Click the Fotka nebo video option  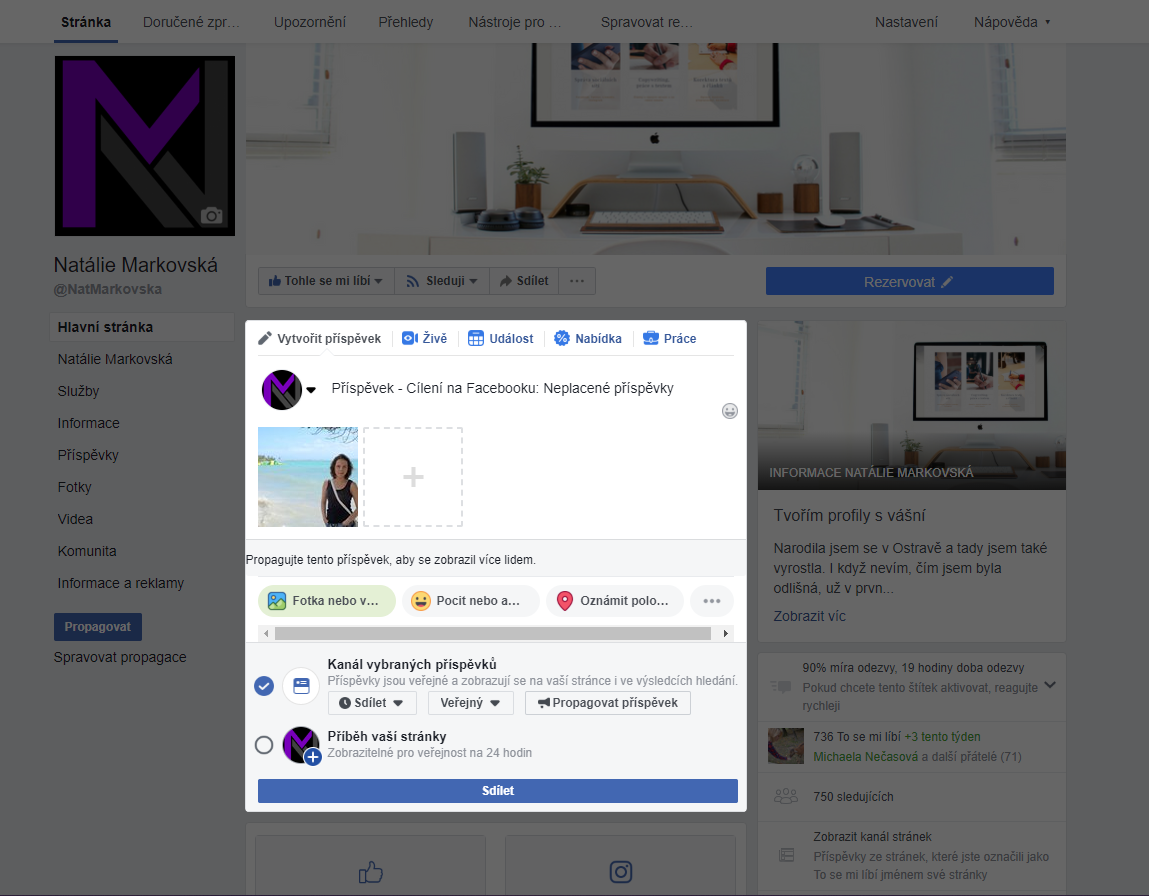[x=327, y=601]
